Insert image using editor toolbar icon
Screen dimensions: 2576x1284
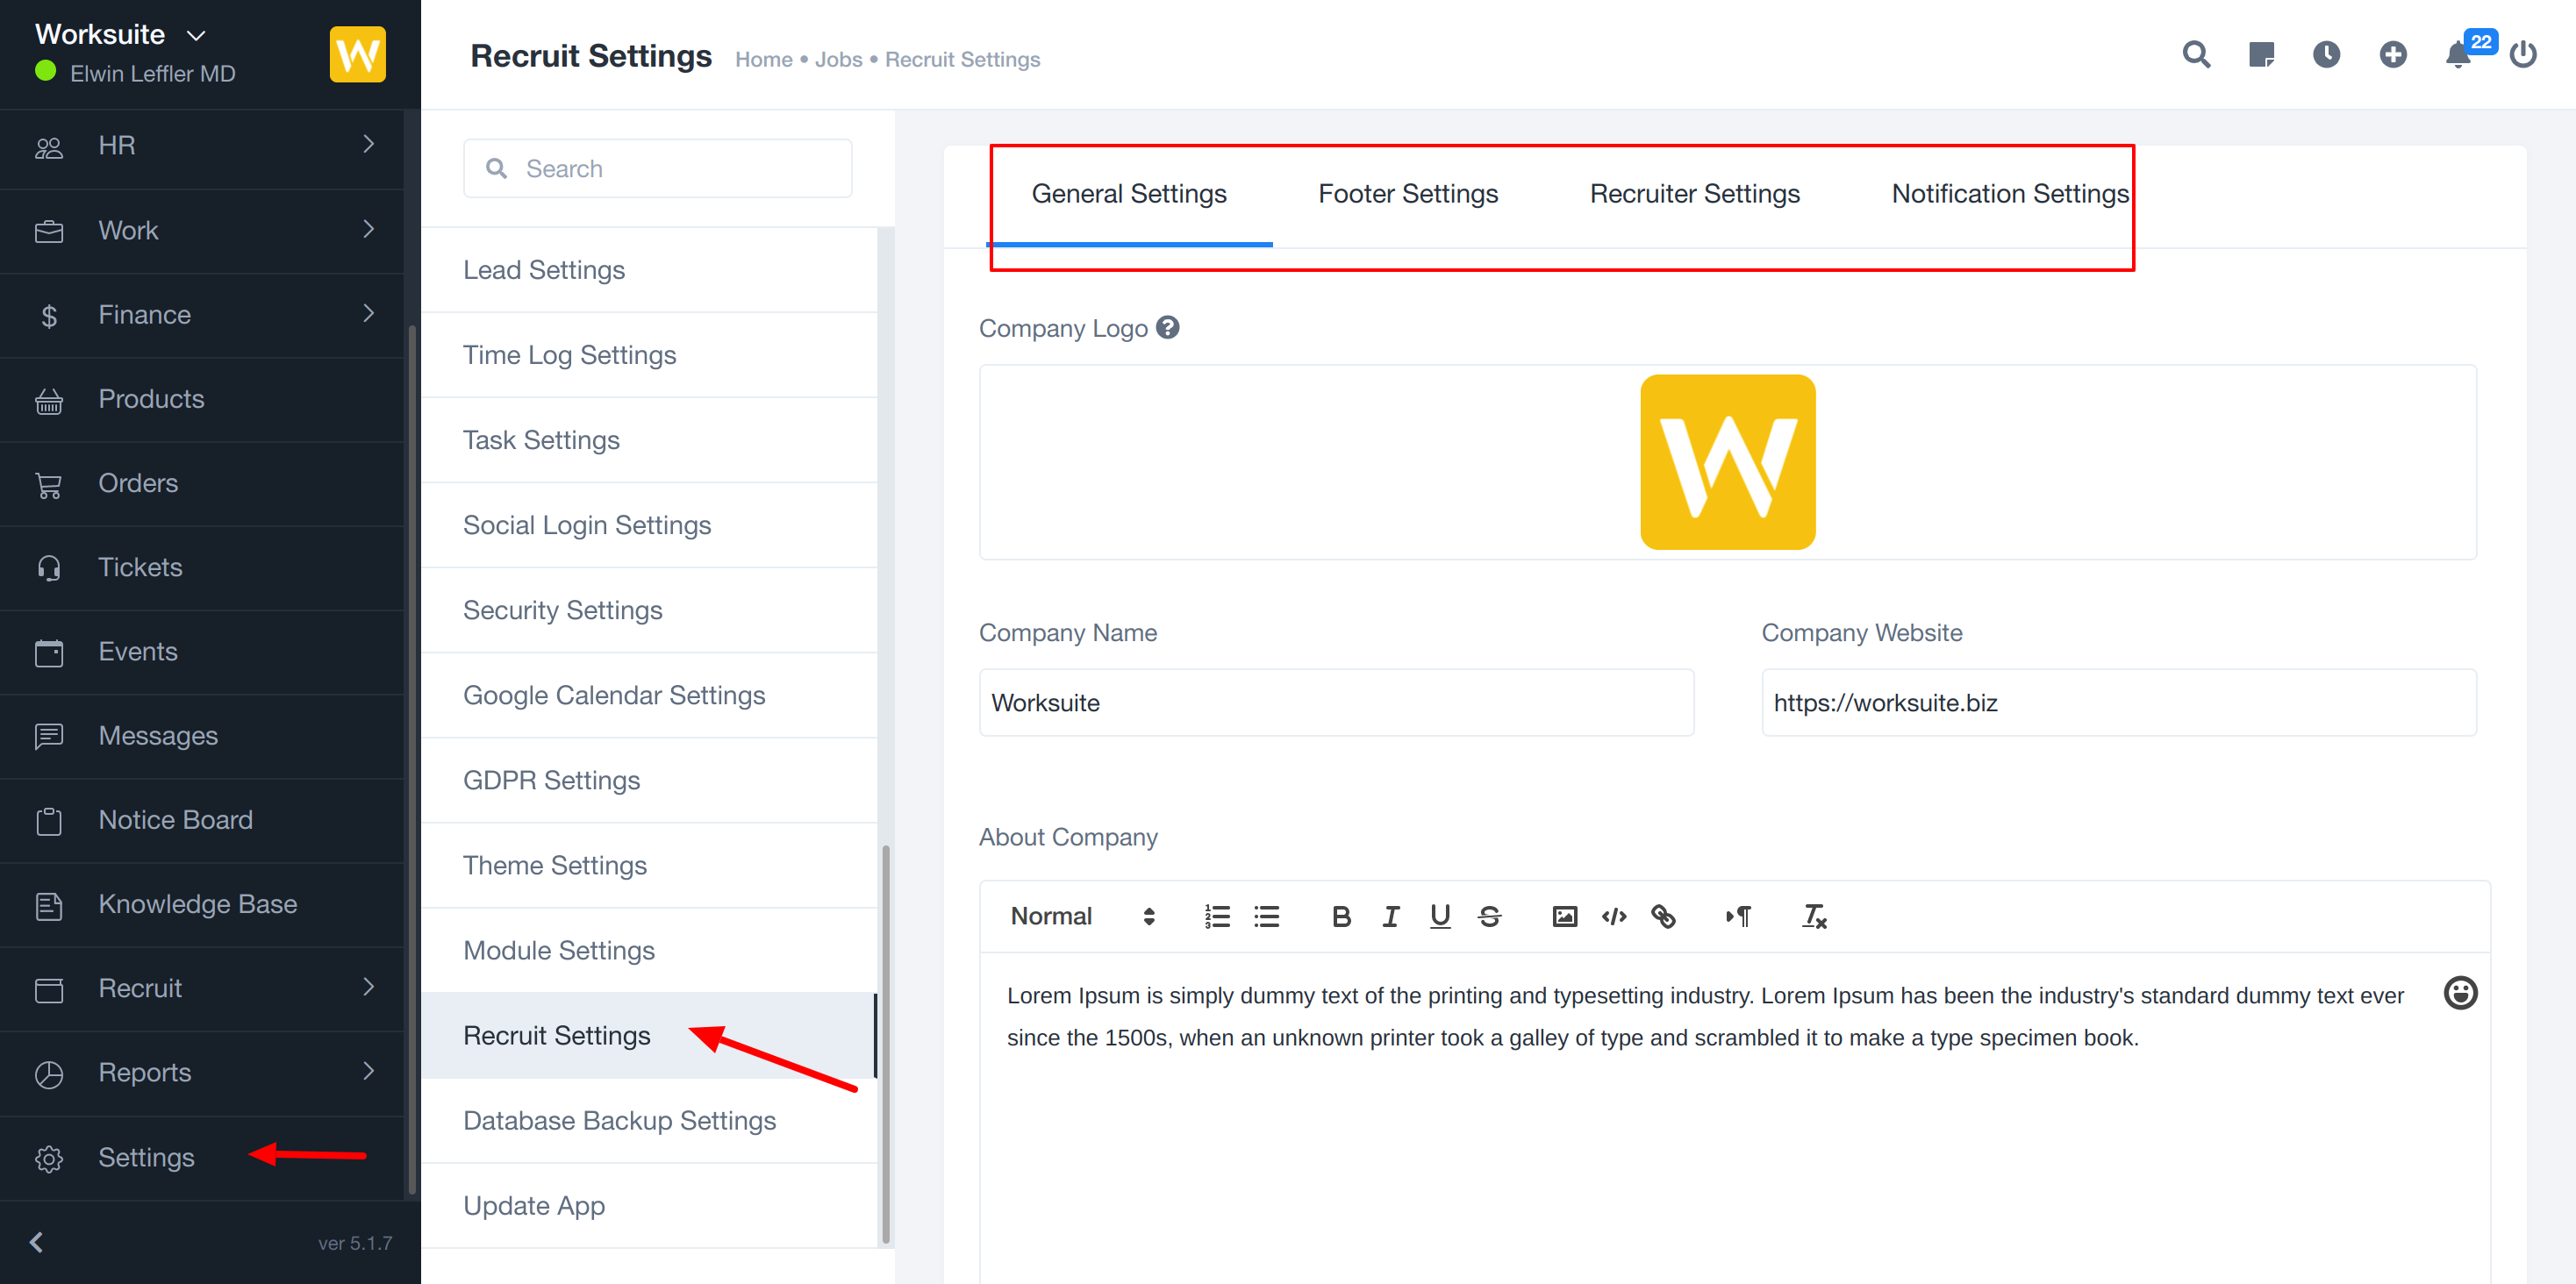pos(1564,916)
